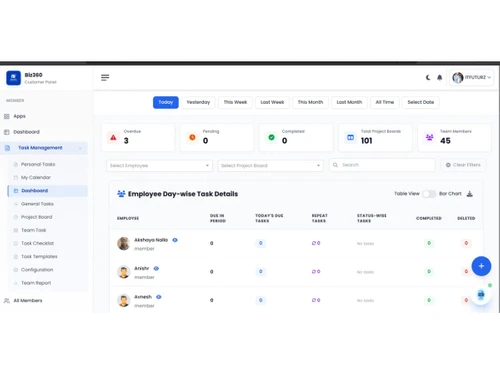The width and height of the screenshot is (500, 375).
Task: Download the employee task details
Action: pos(470,194)
